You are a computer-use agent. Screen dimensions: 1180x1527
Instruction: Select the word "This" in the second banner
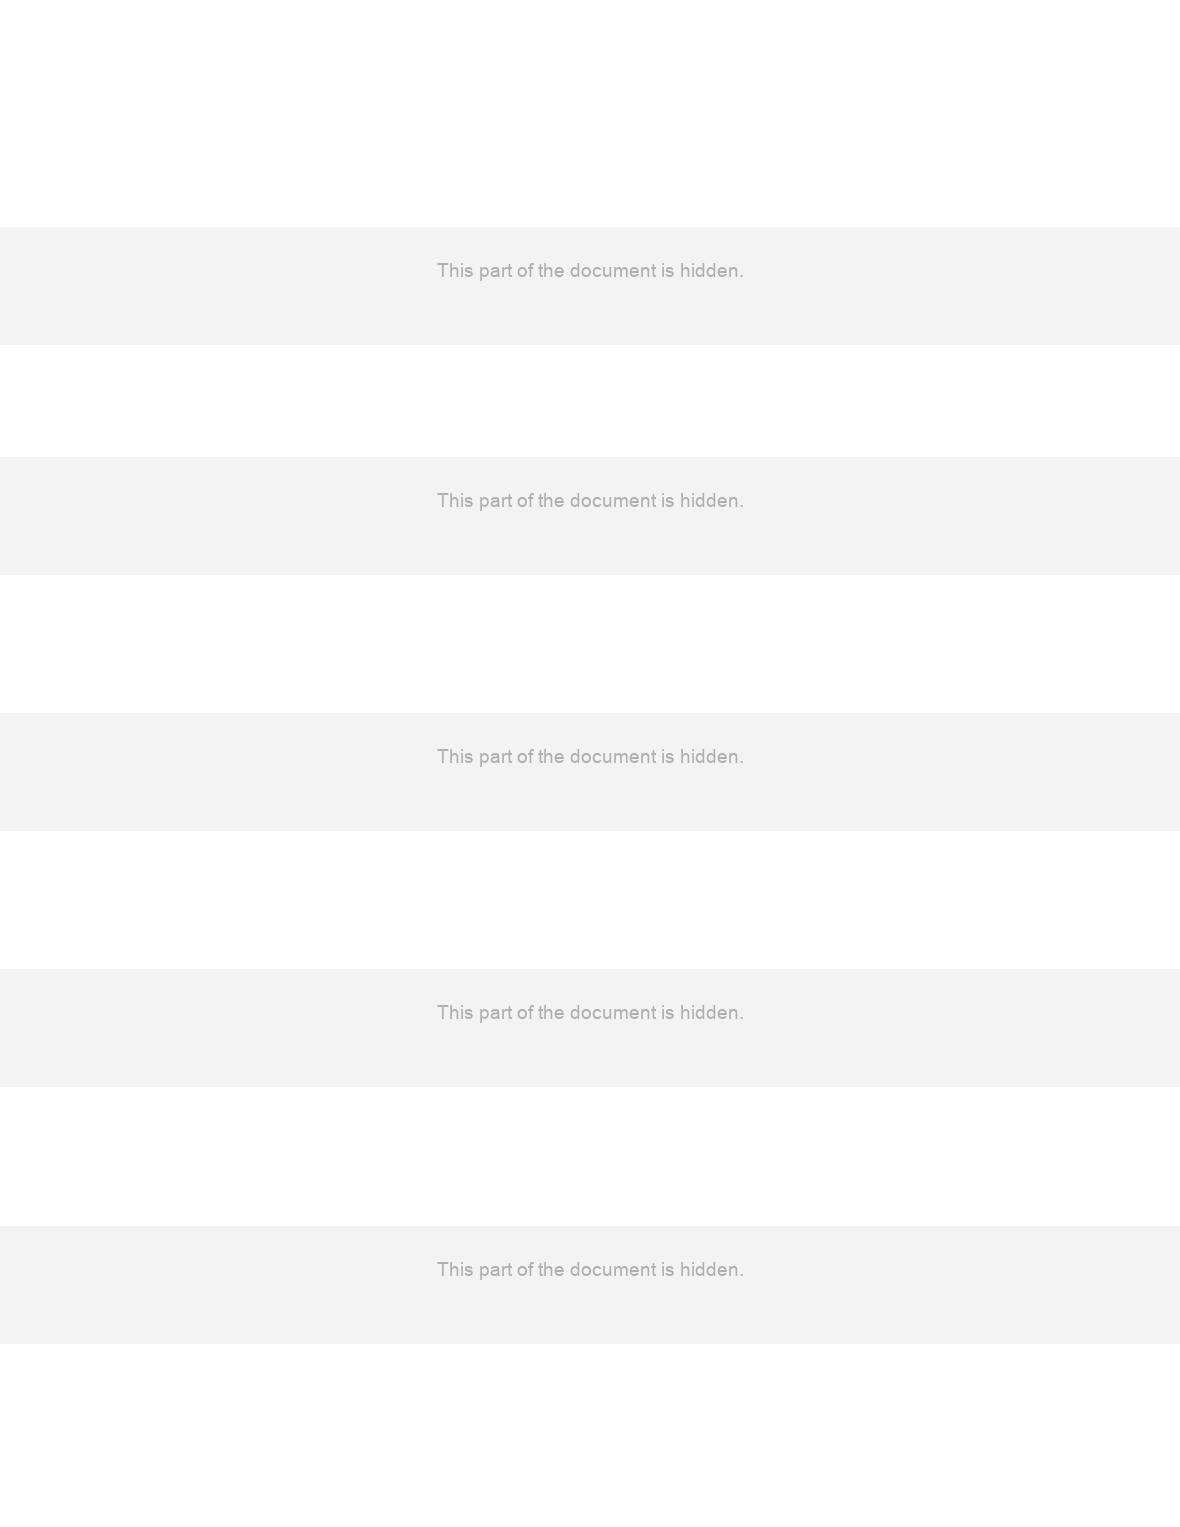coord(455,501)
